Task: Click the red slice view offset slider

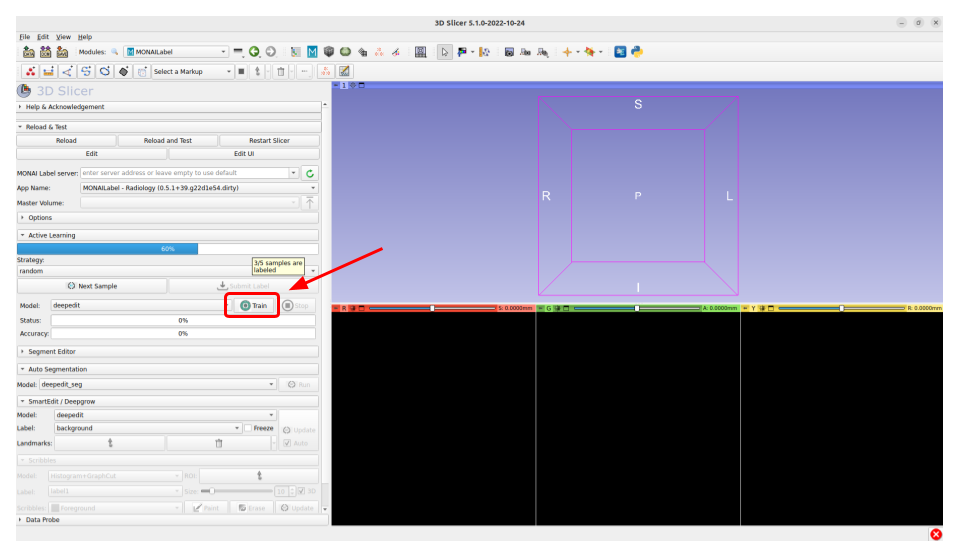Action: point(432,309)
